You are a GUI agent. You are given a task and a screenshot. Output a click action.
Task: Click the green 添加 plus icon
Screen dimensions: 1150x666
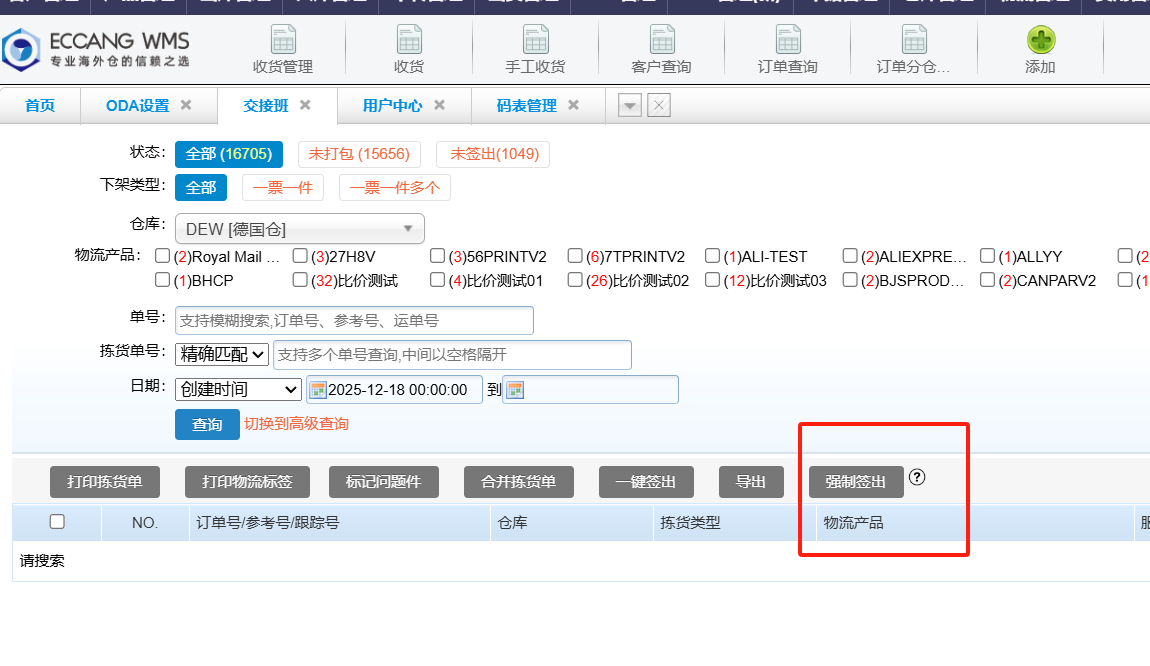pos(1040,40)
